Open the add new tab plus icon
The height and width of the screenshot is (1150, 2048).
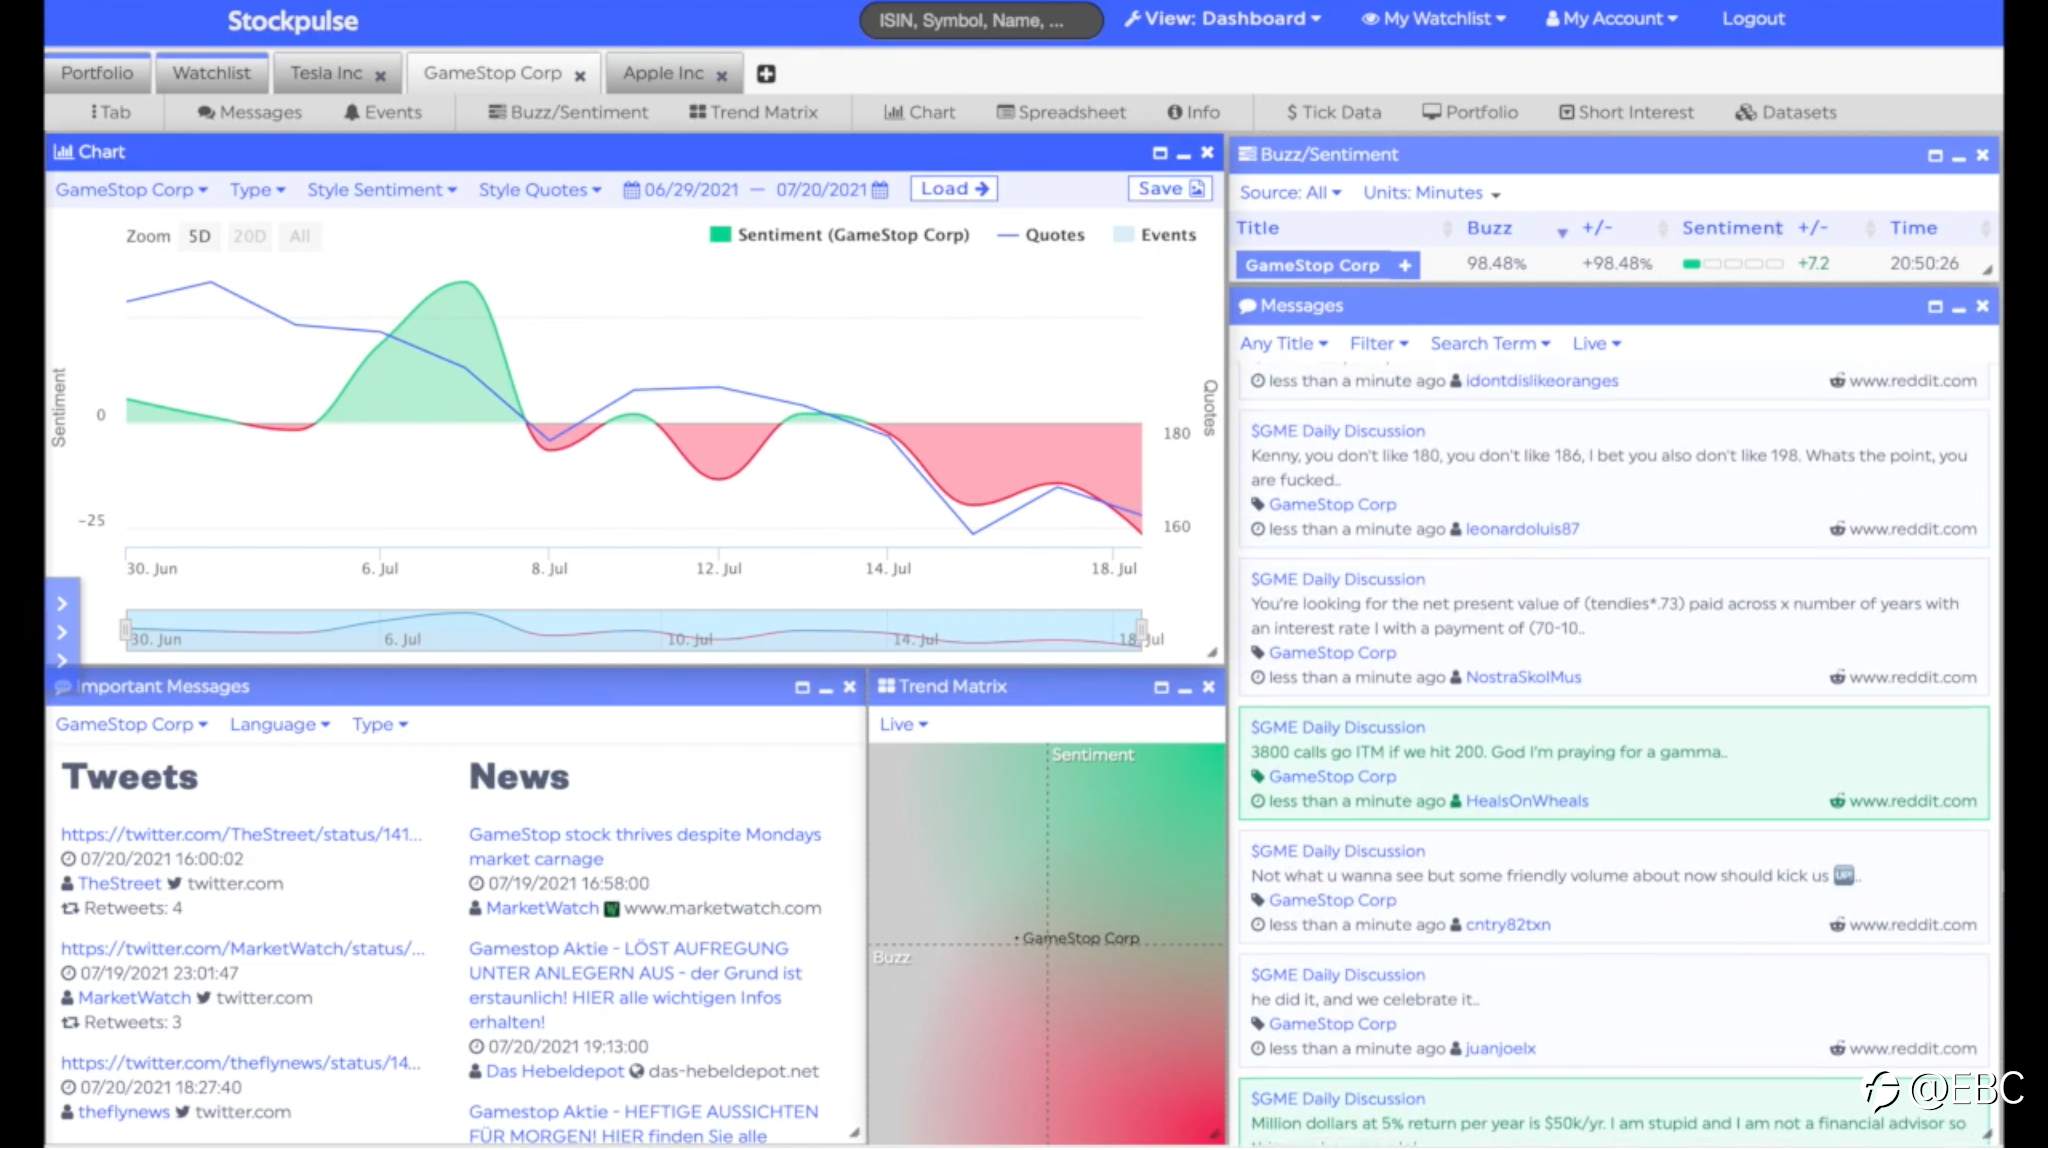766,74
